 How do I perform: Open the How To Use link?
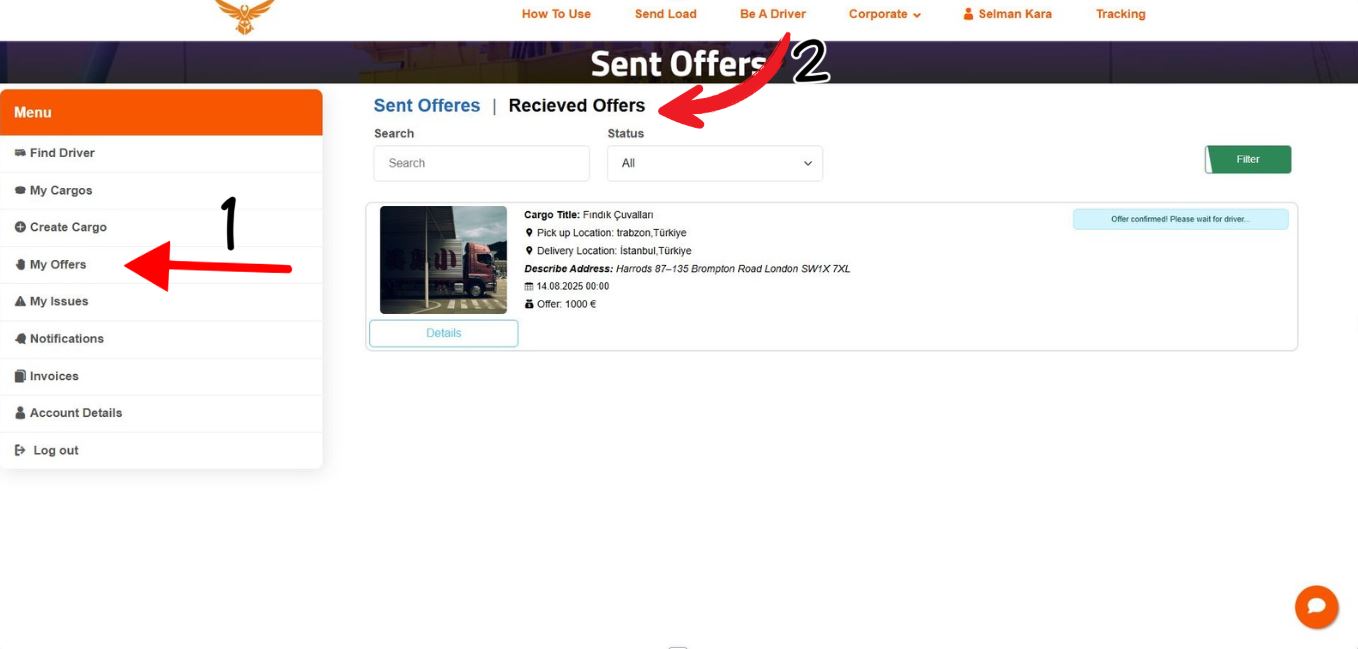pyautogui.click(x=556, y=14)
